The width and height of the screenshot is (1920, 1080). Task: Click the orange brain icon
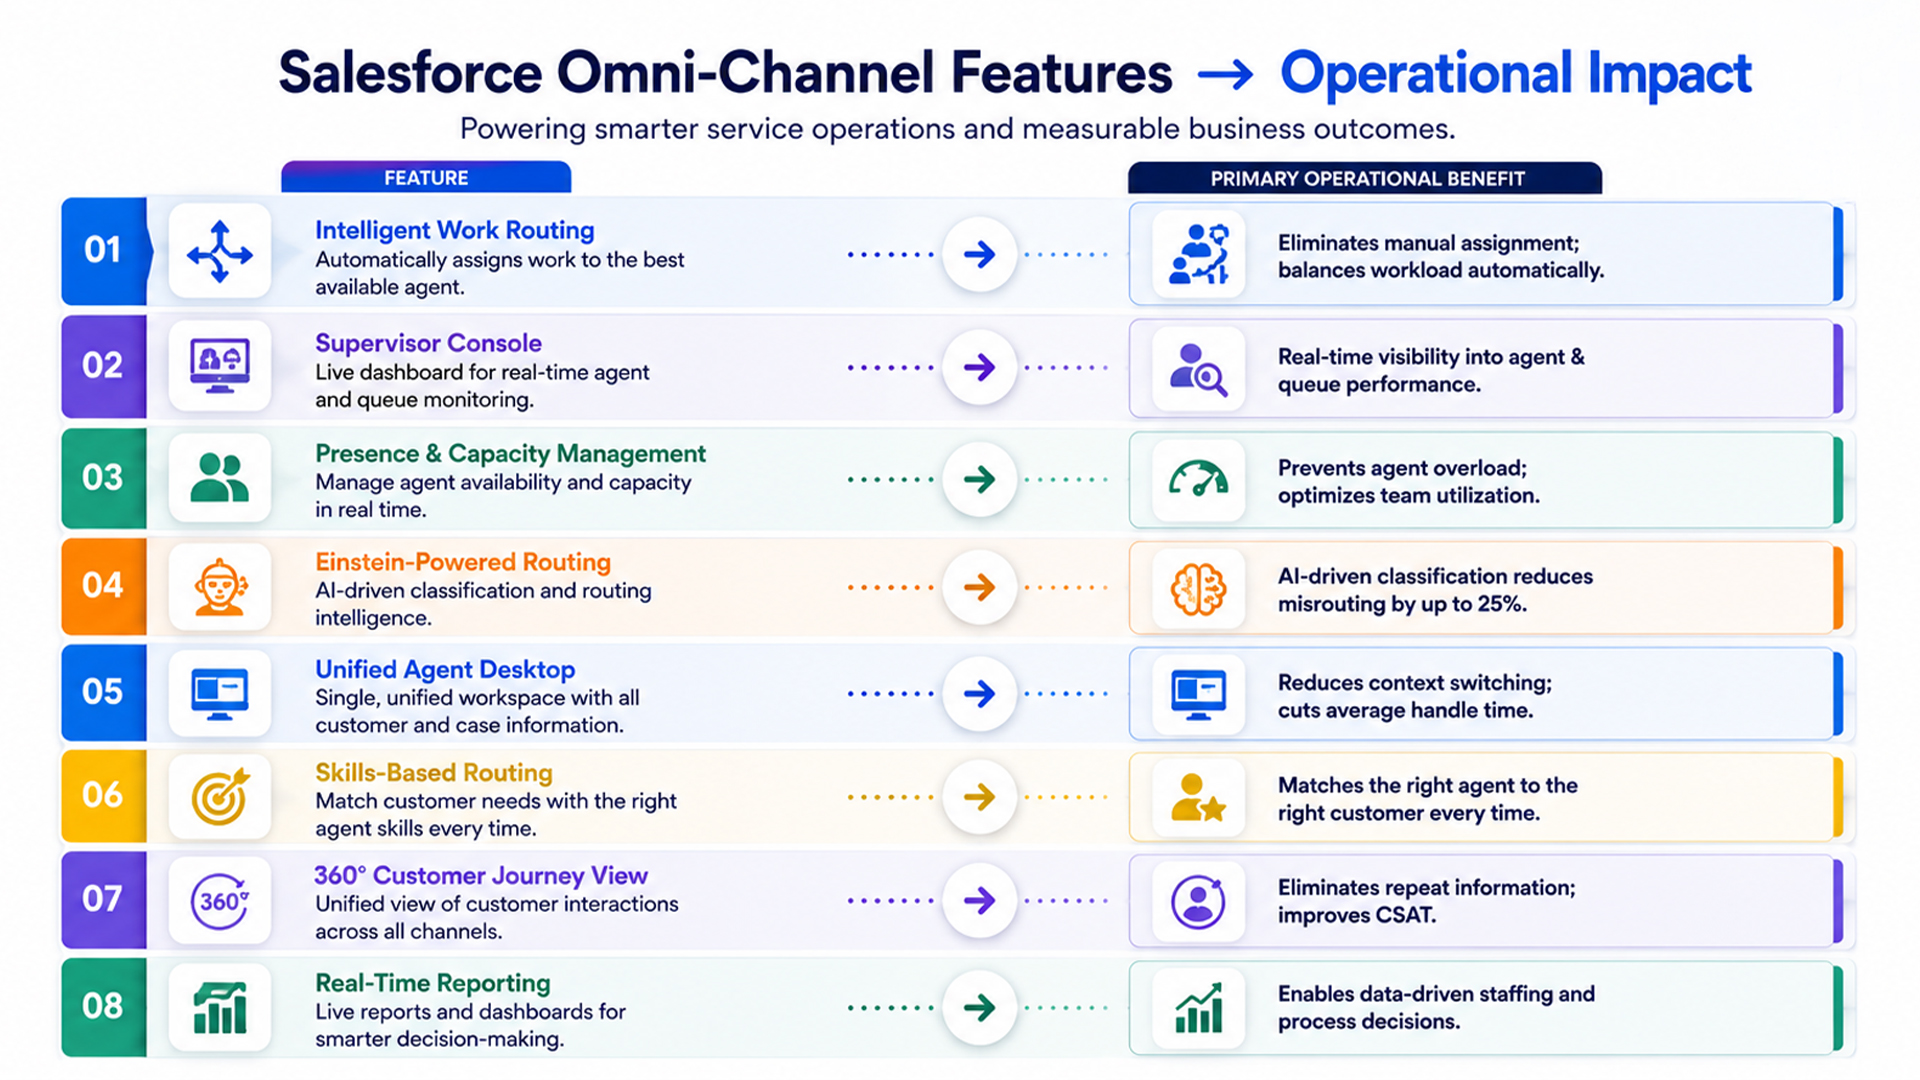[1198, 588]
